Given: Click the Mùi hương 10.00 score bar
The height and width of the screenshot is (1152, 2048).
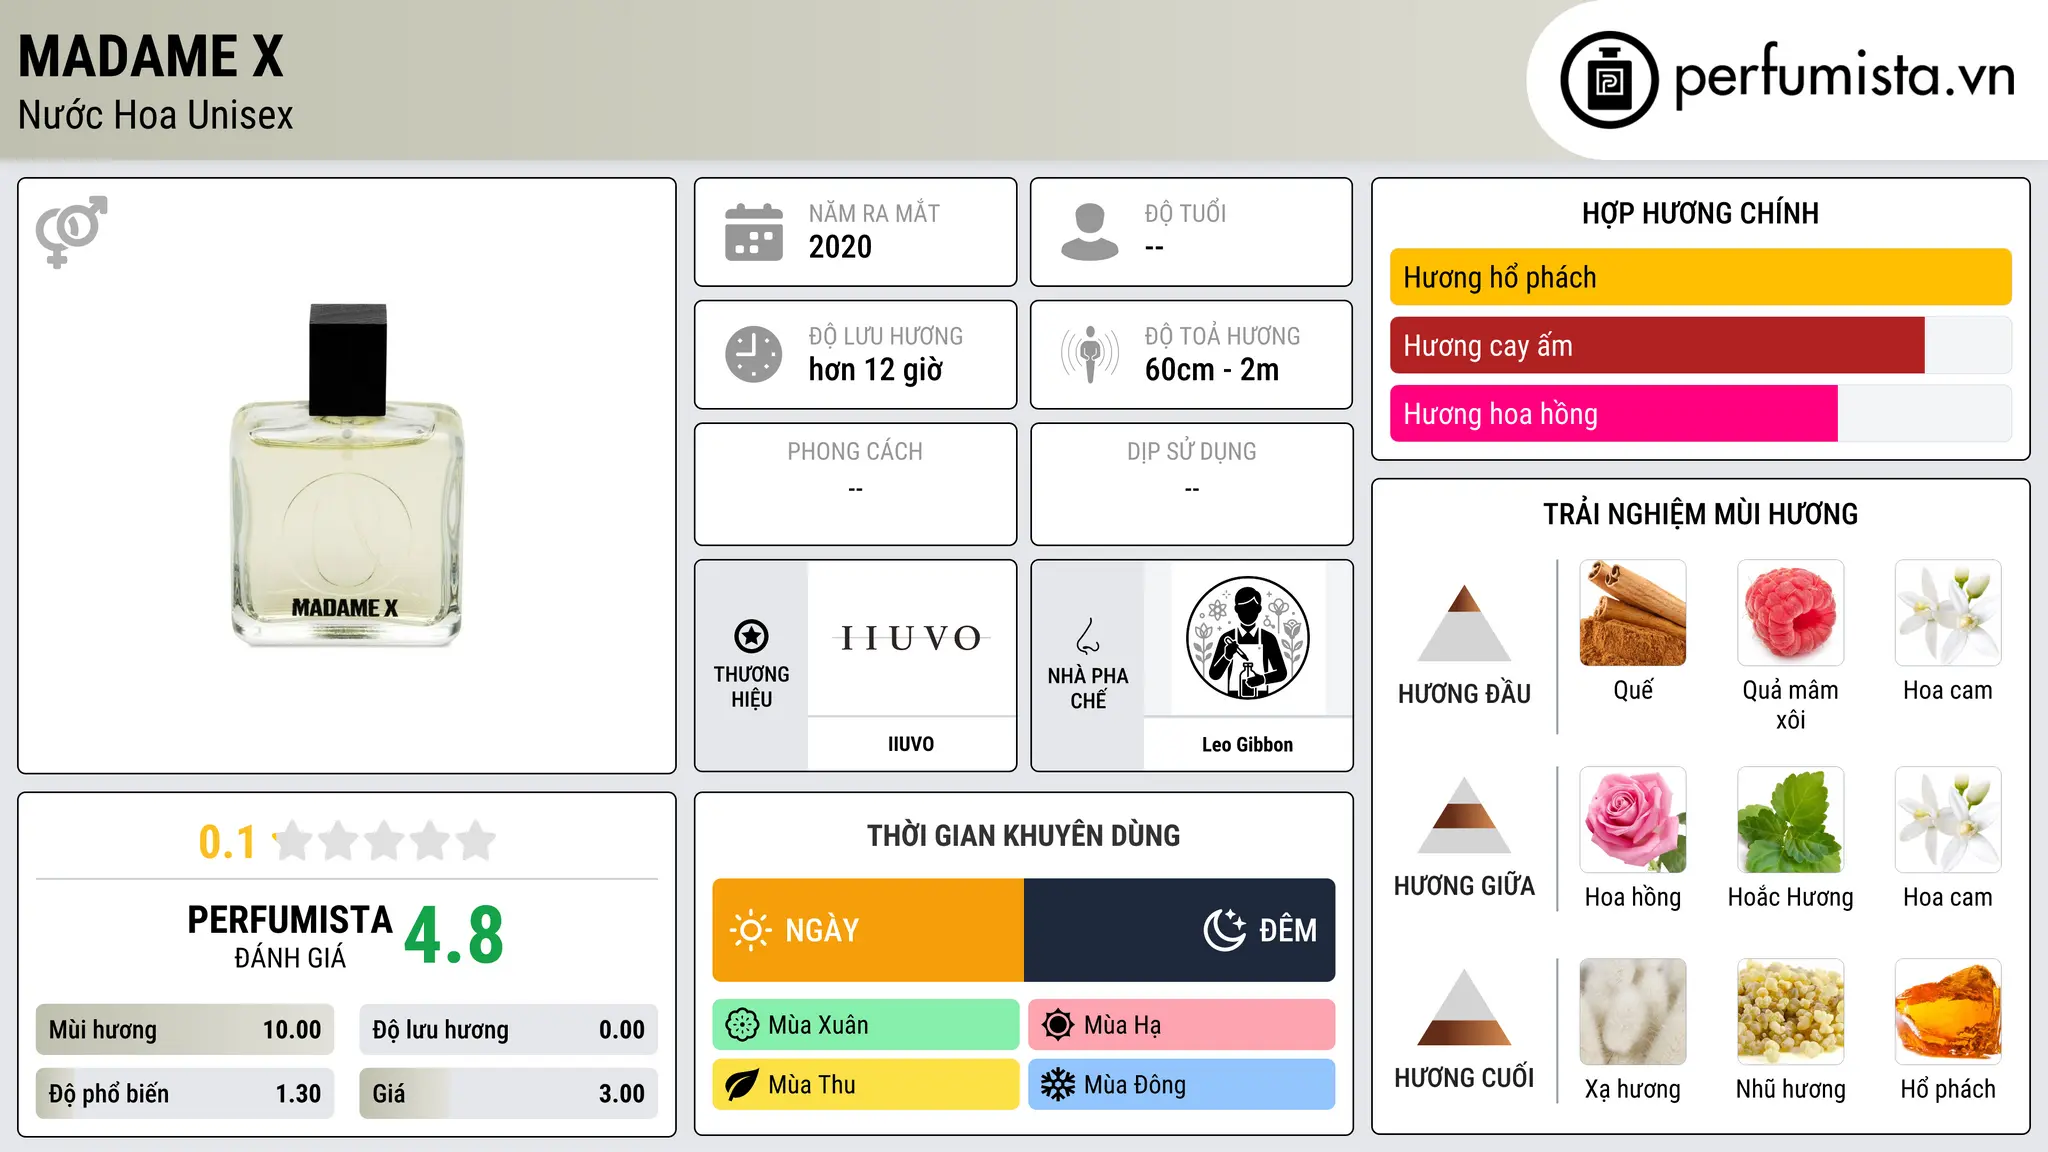Looking at the screenshot, I should pos(185,1030).
